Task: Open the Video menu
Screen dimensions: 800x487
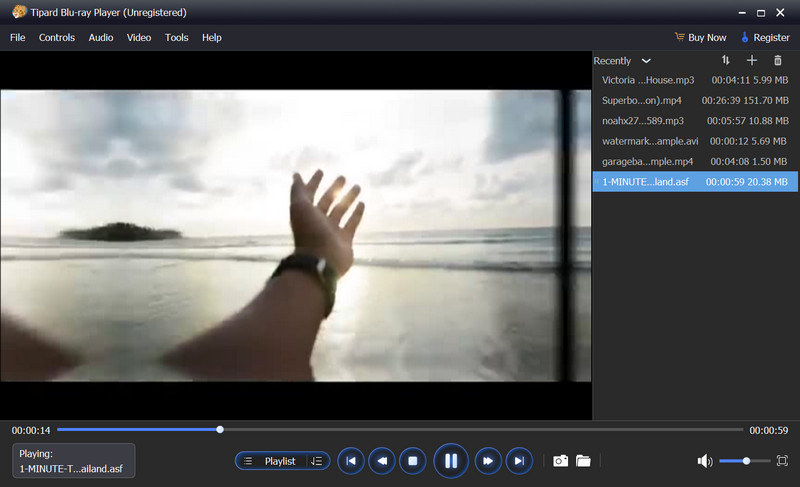Action: click(139, 37)
